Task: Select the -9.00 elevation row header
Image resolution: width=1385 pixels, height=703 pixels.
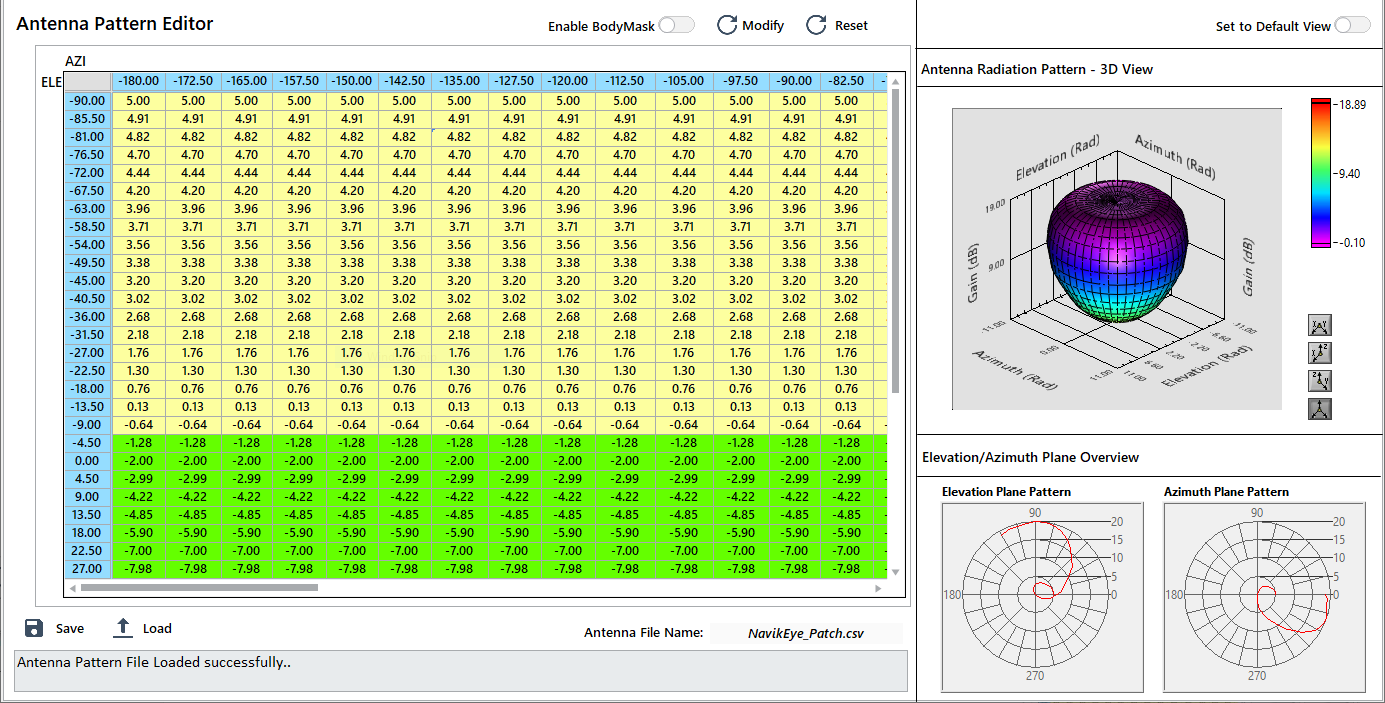Action: click(88, 424)
